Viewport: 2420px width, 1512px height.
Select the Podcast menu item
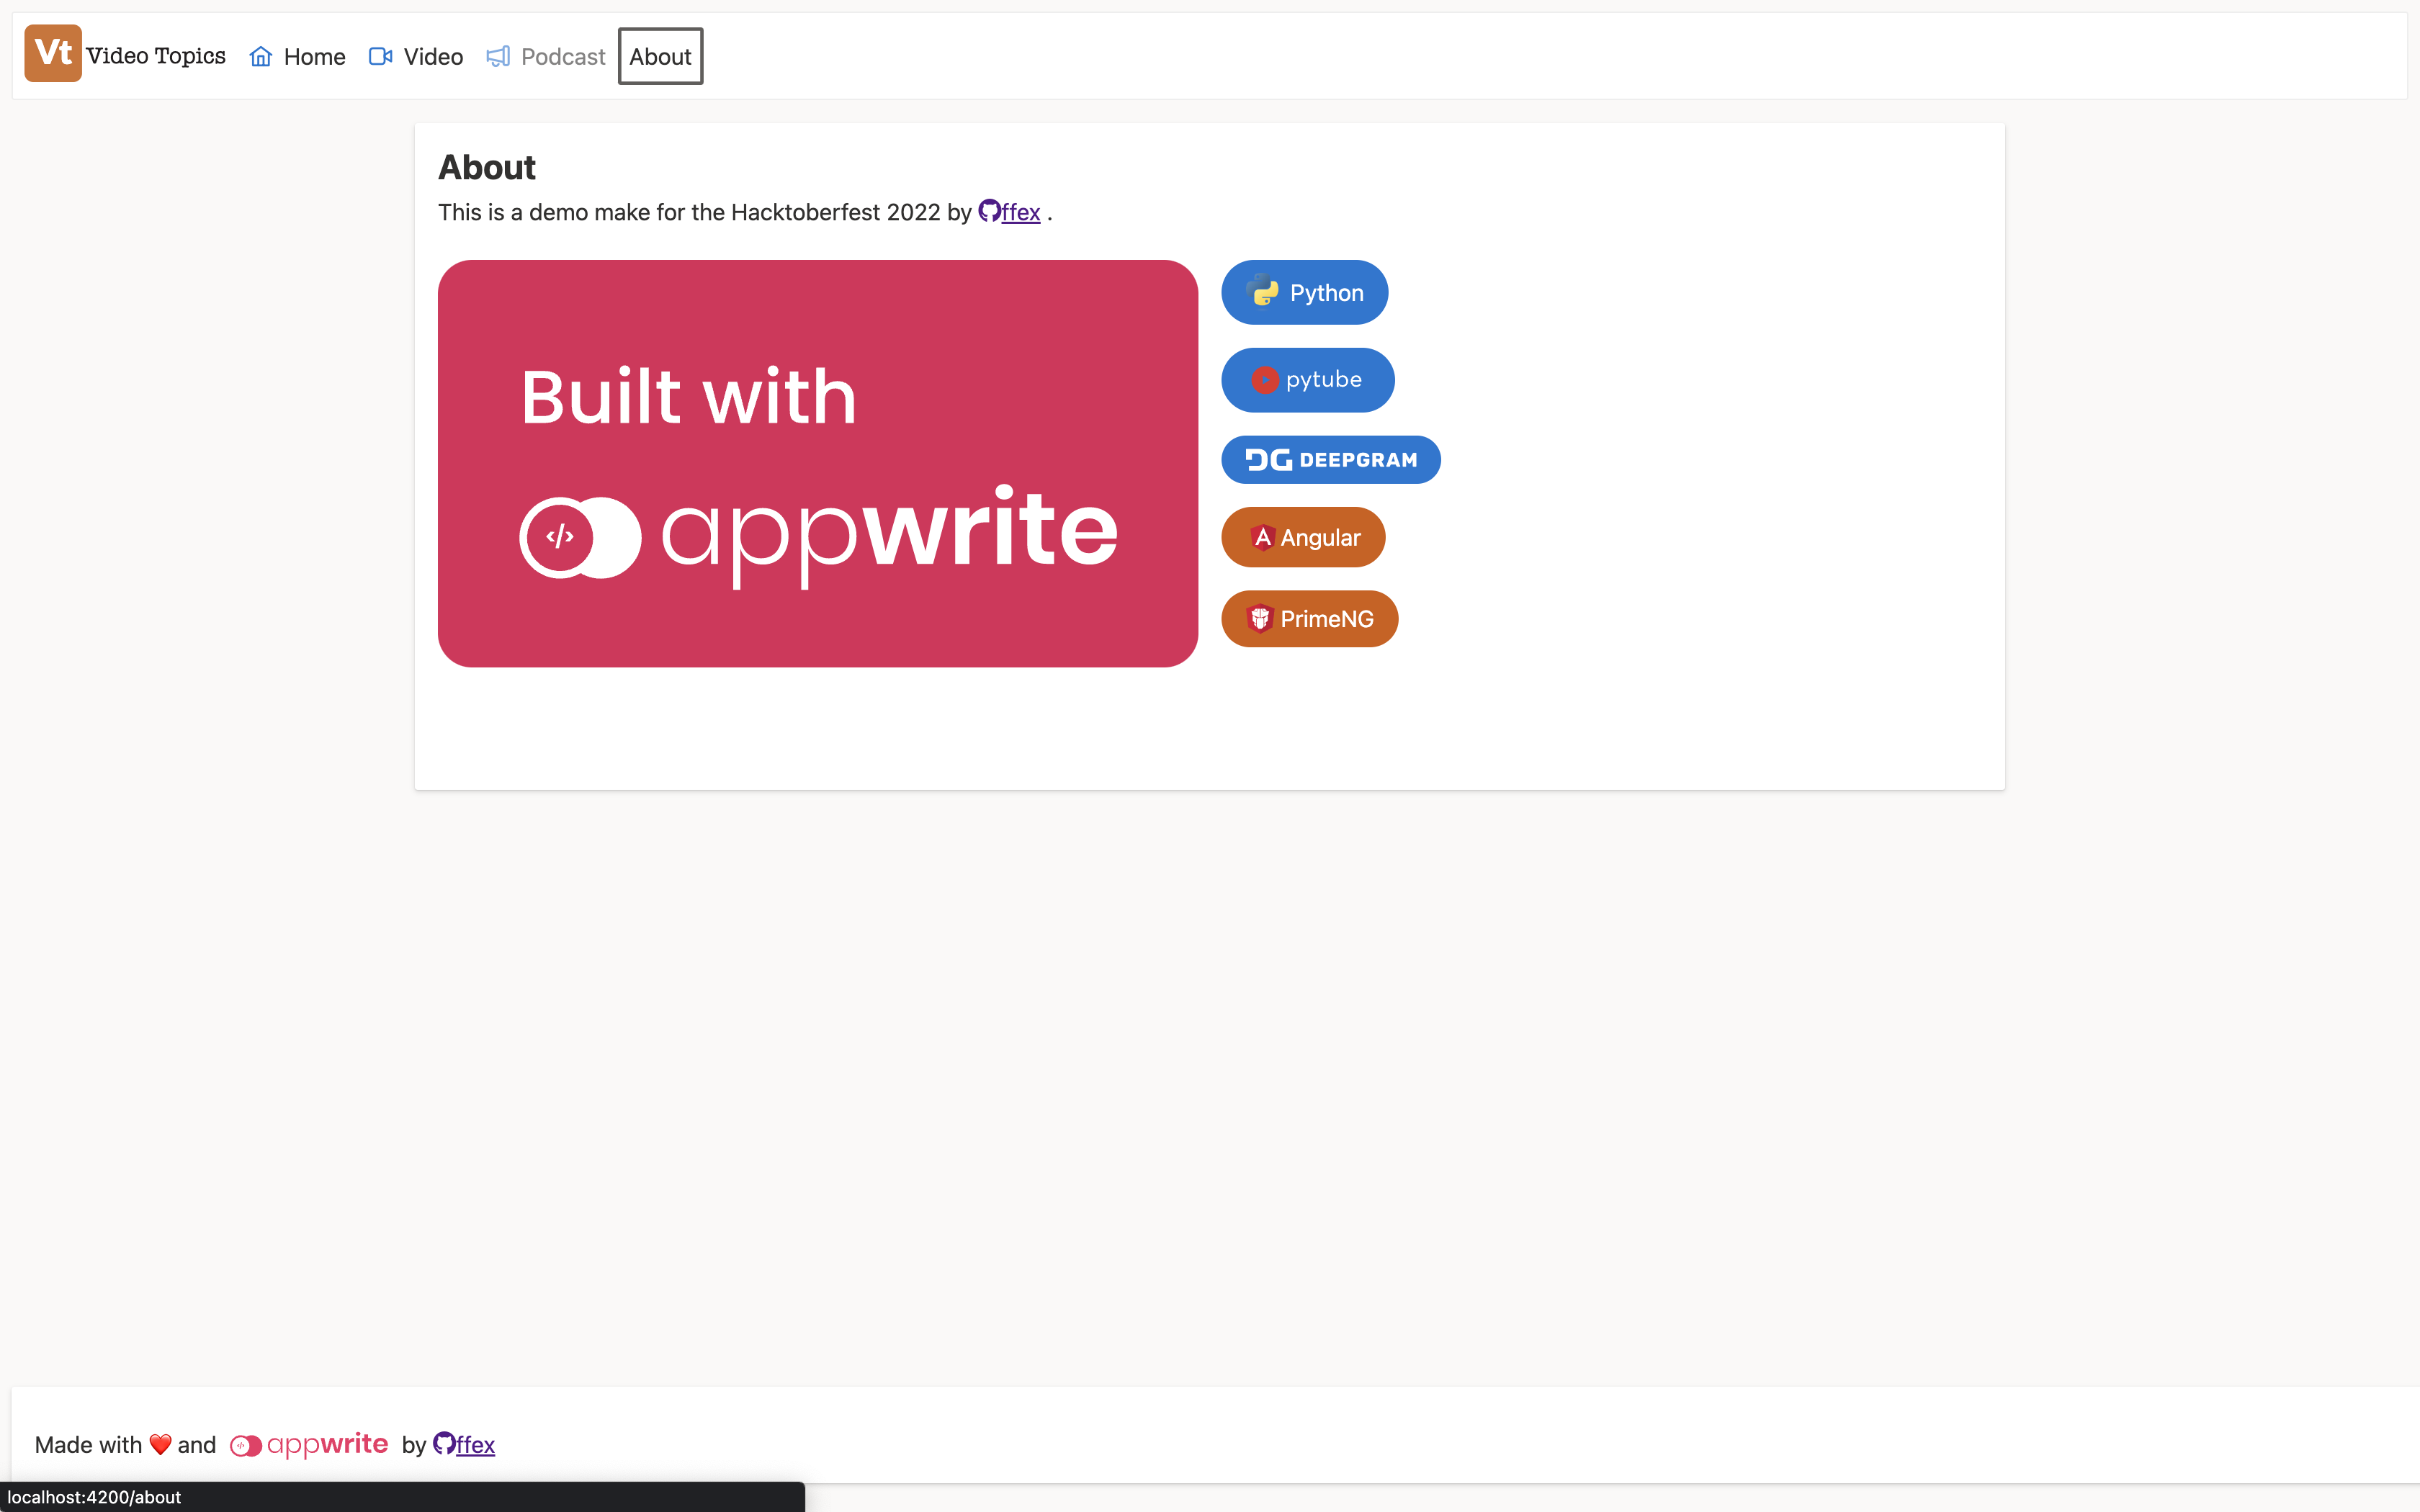pos(563,57)
